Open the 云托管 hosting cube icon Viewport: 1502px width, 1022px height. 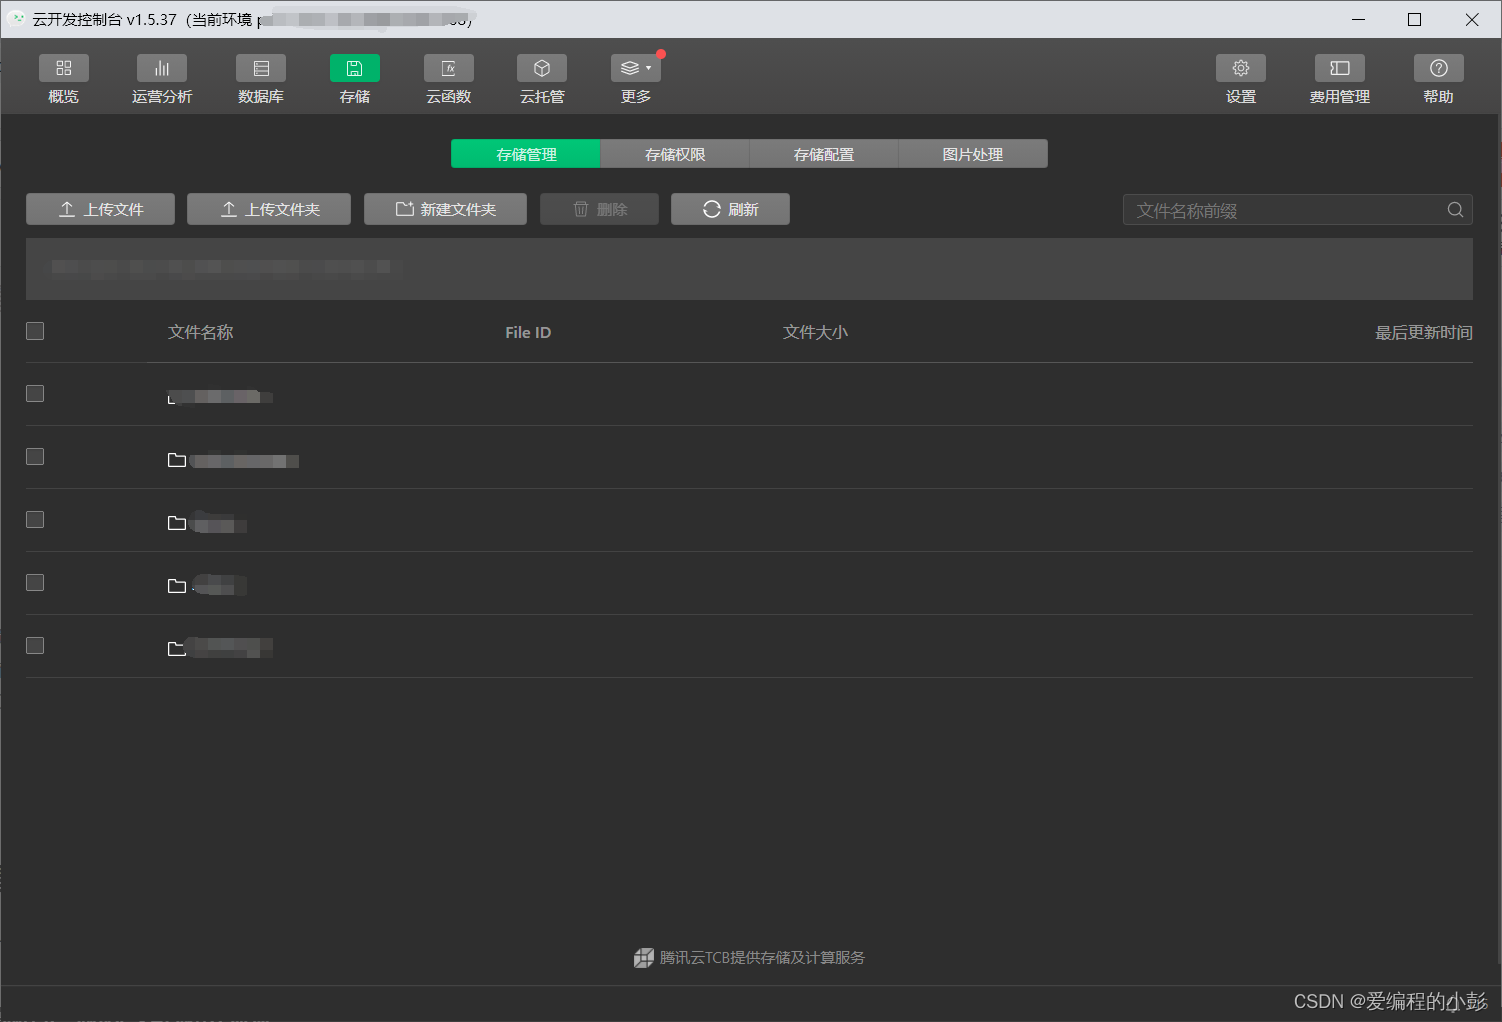tap(542, 68)
